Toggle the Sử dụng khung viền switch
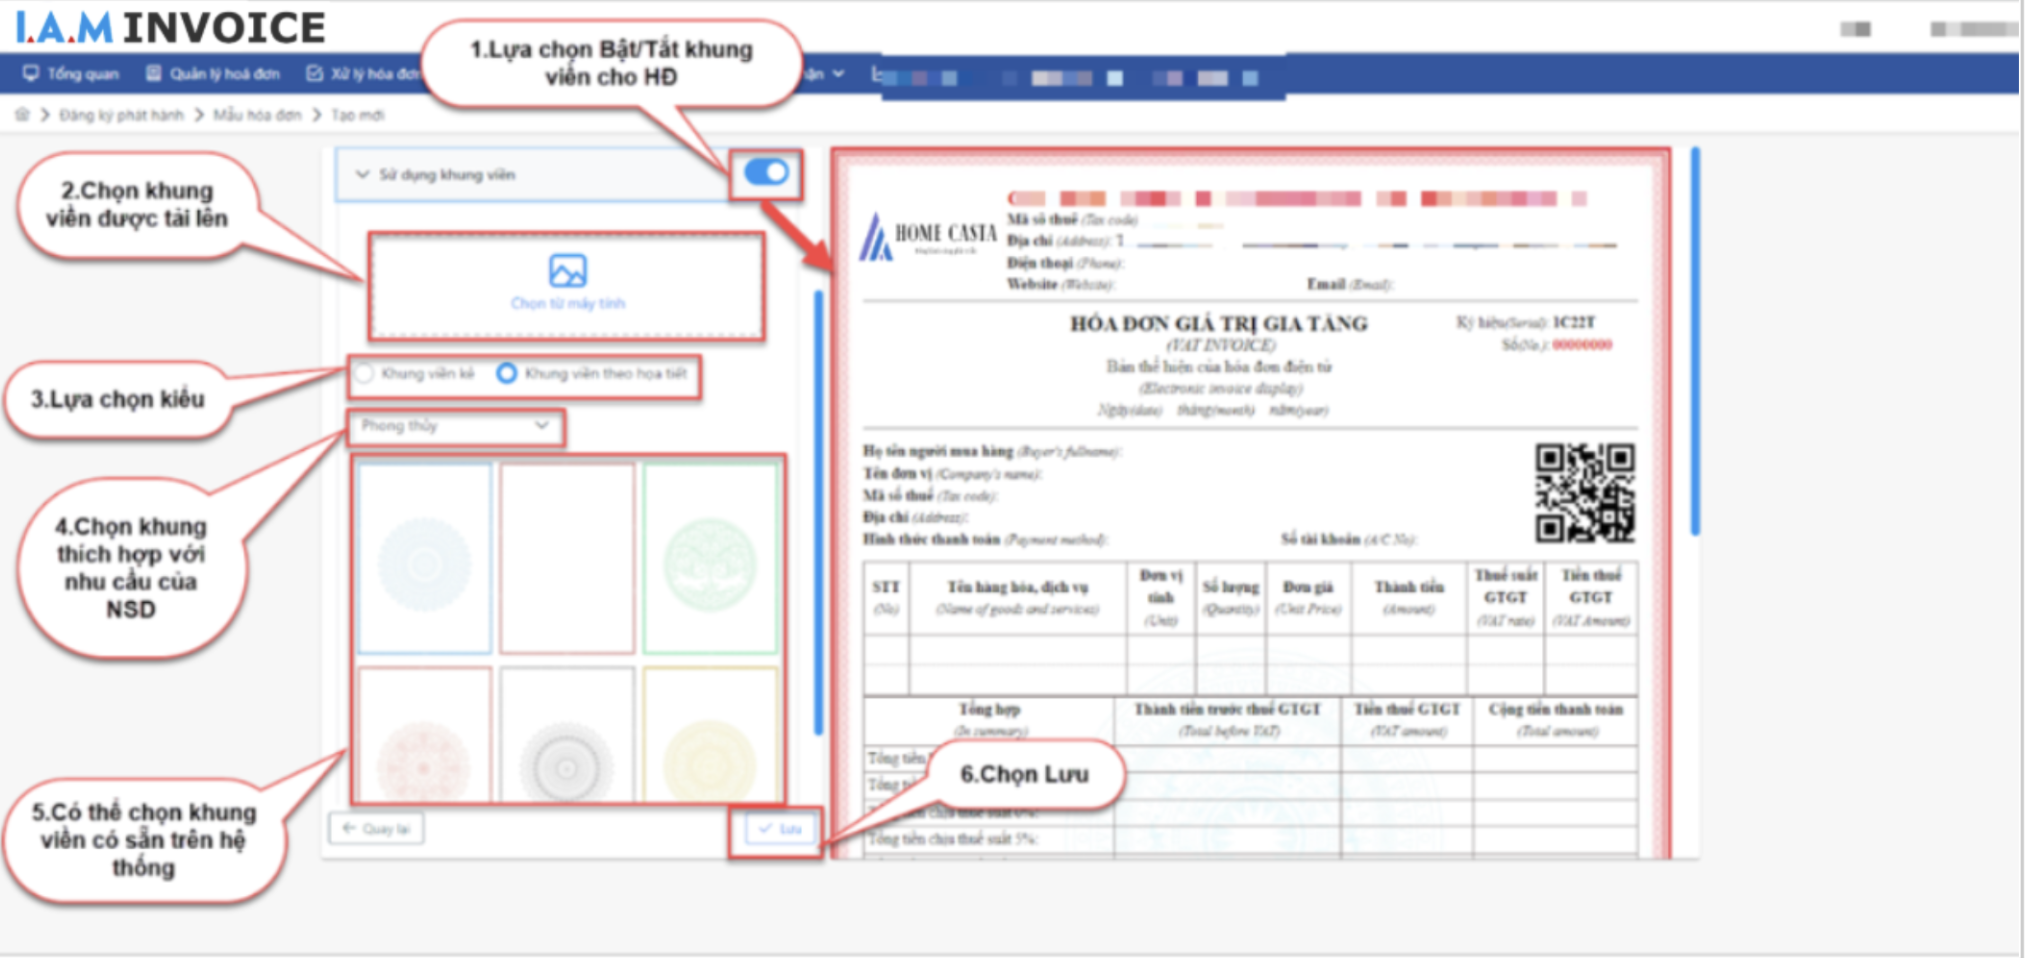2026x958 pixels. click(x=766, y=173)
